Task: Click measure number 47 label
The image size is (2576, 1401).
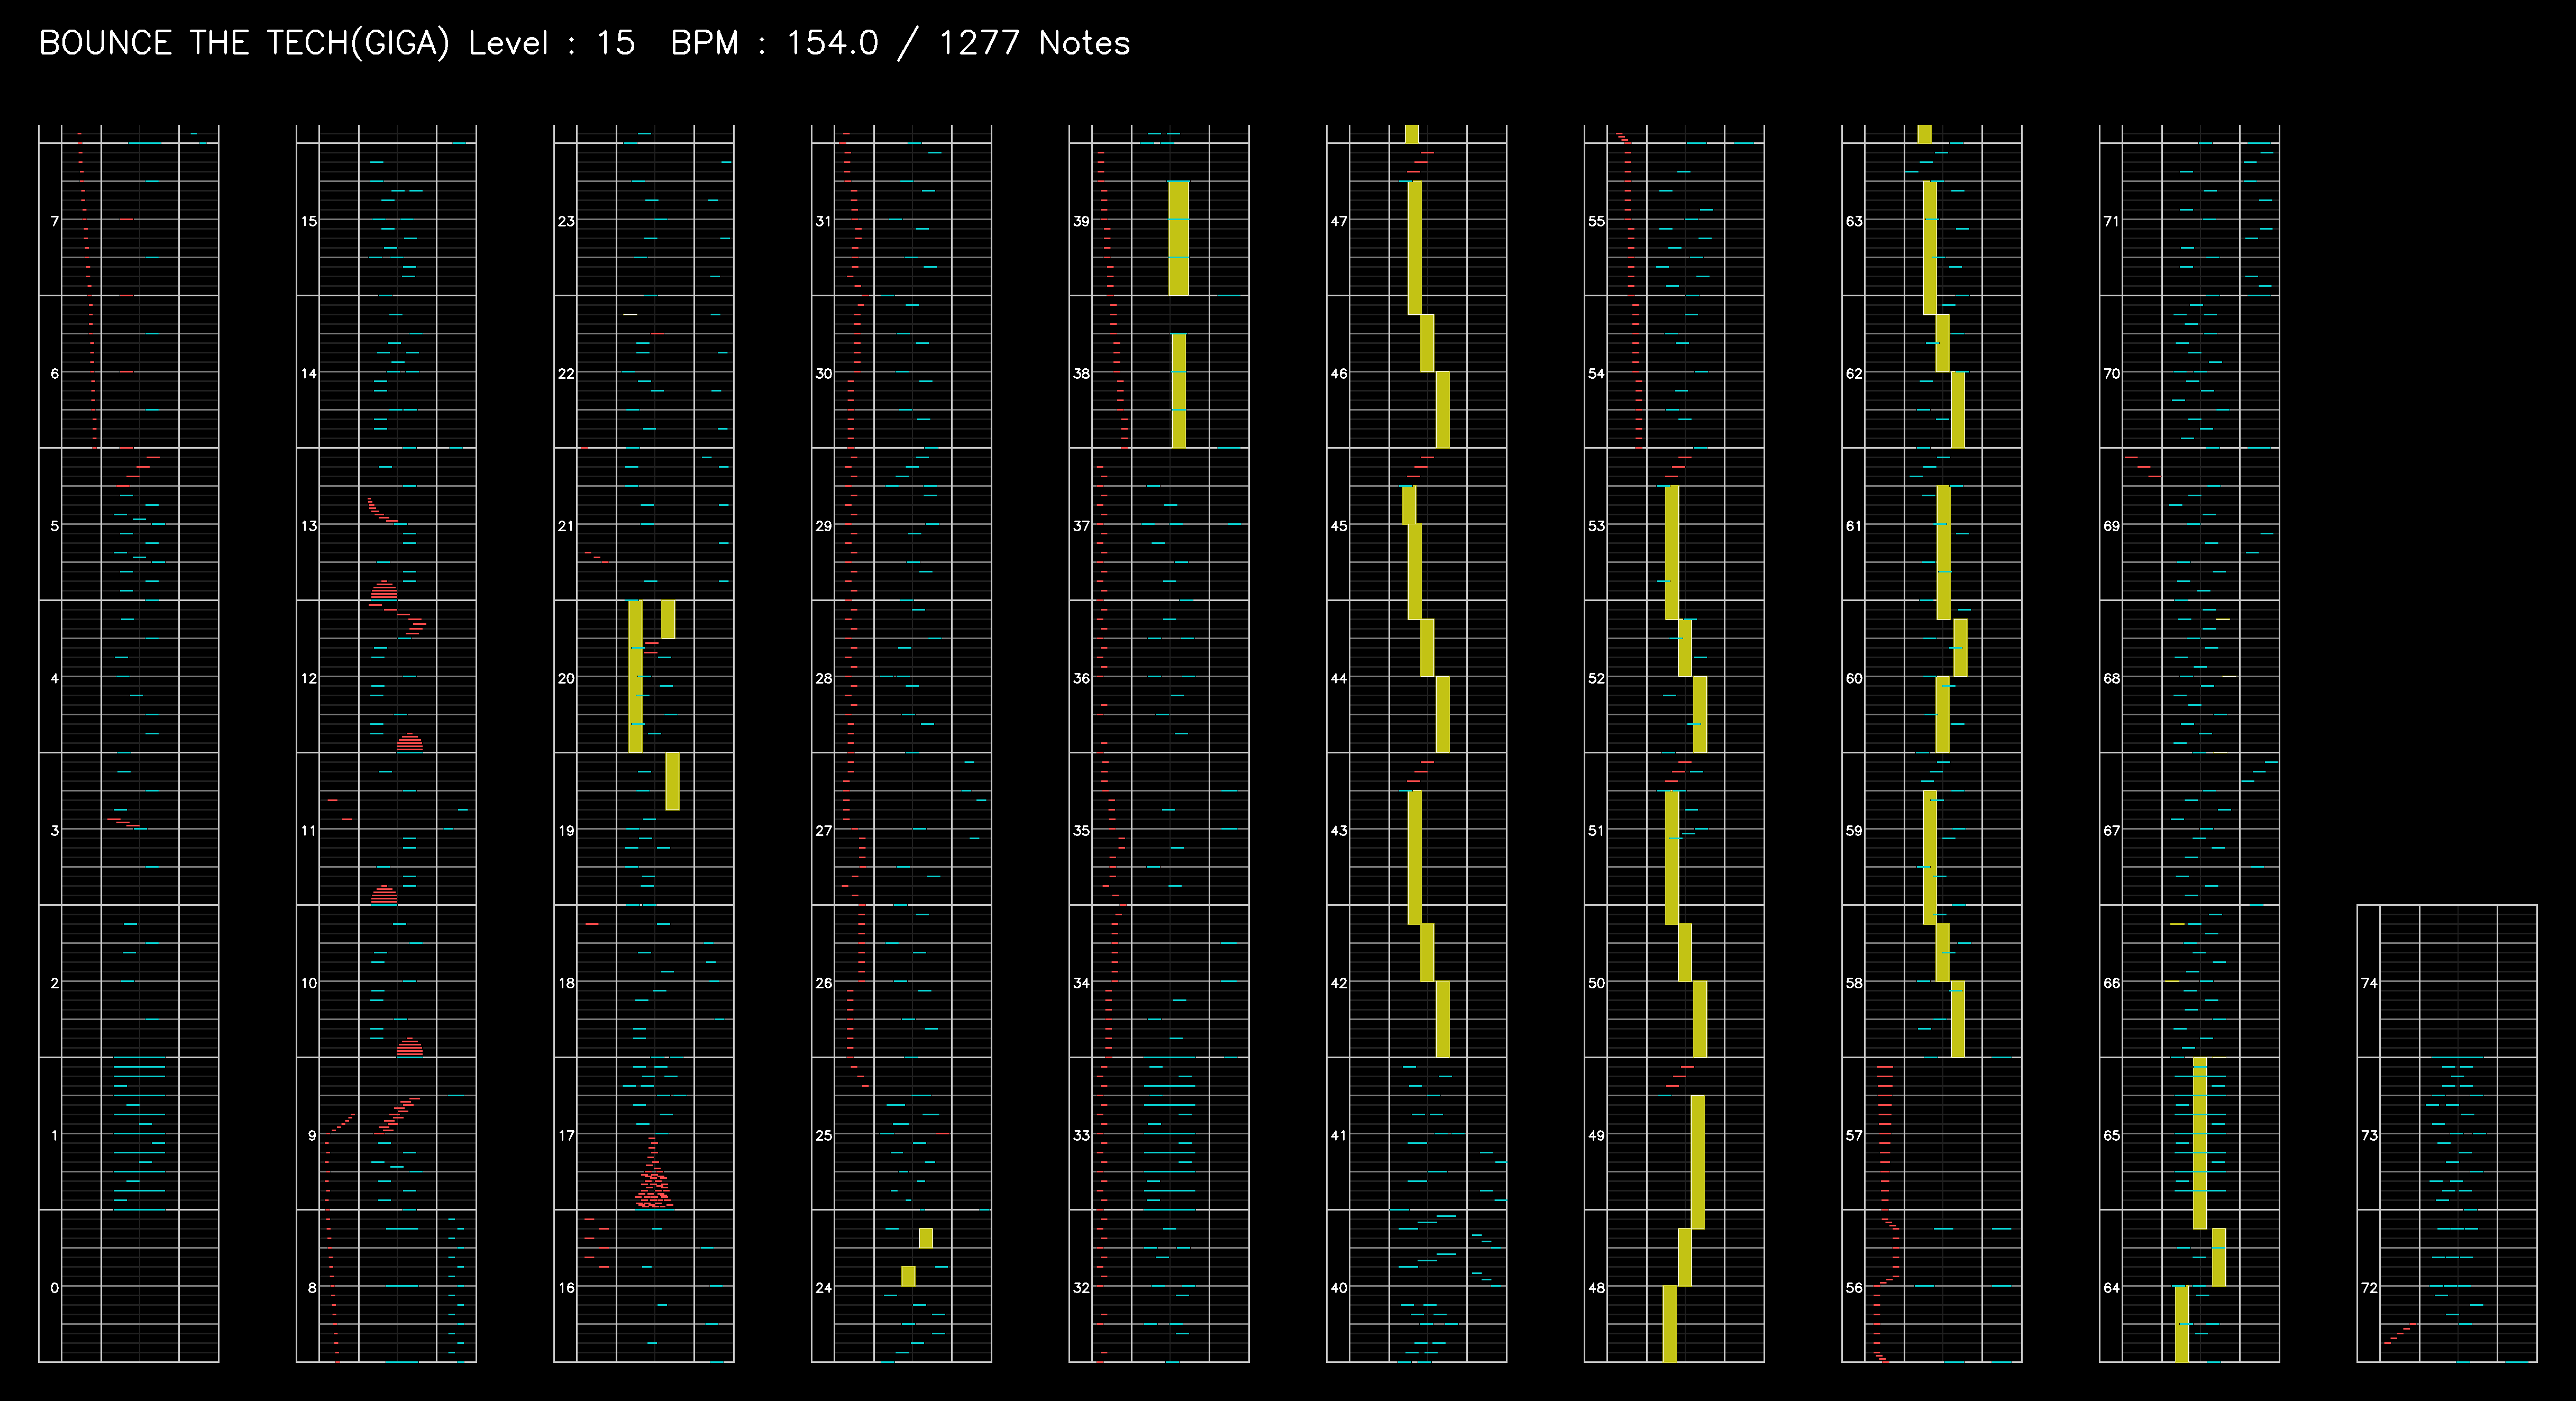Action: tap(1339, 221)
